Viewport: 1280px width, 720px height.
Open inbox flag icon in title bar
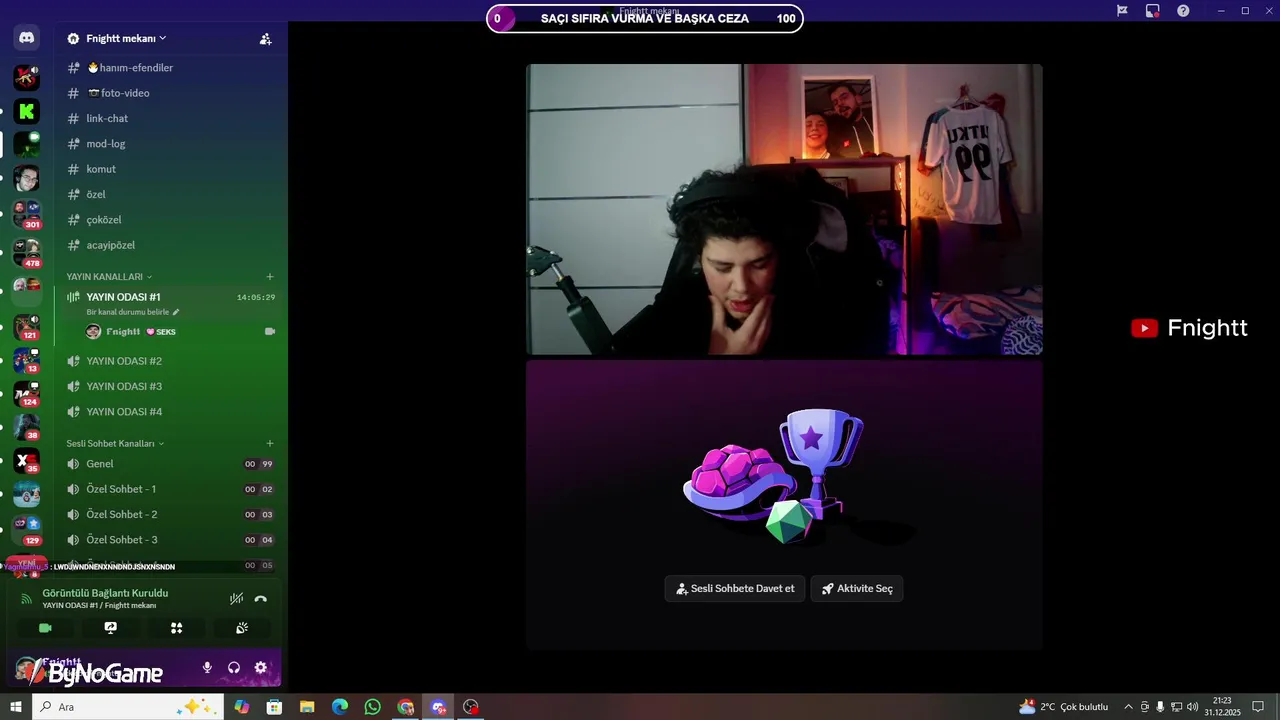[1122, 11]
